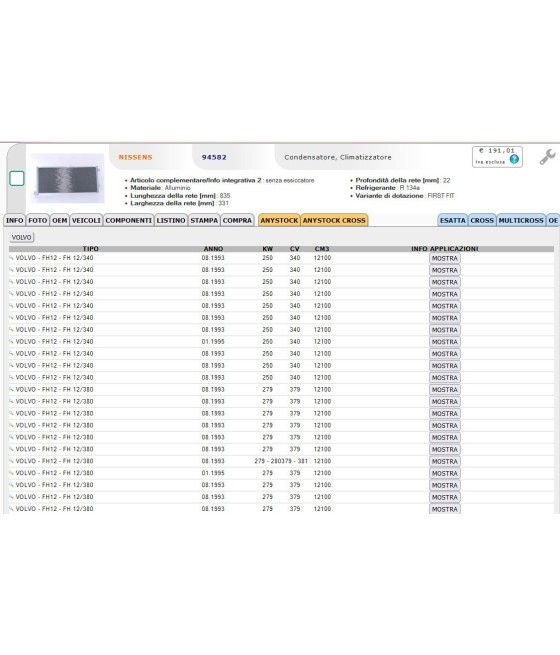Click the € 191,01 price box
Screen dimensions: 560x655
coord(497,156)
